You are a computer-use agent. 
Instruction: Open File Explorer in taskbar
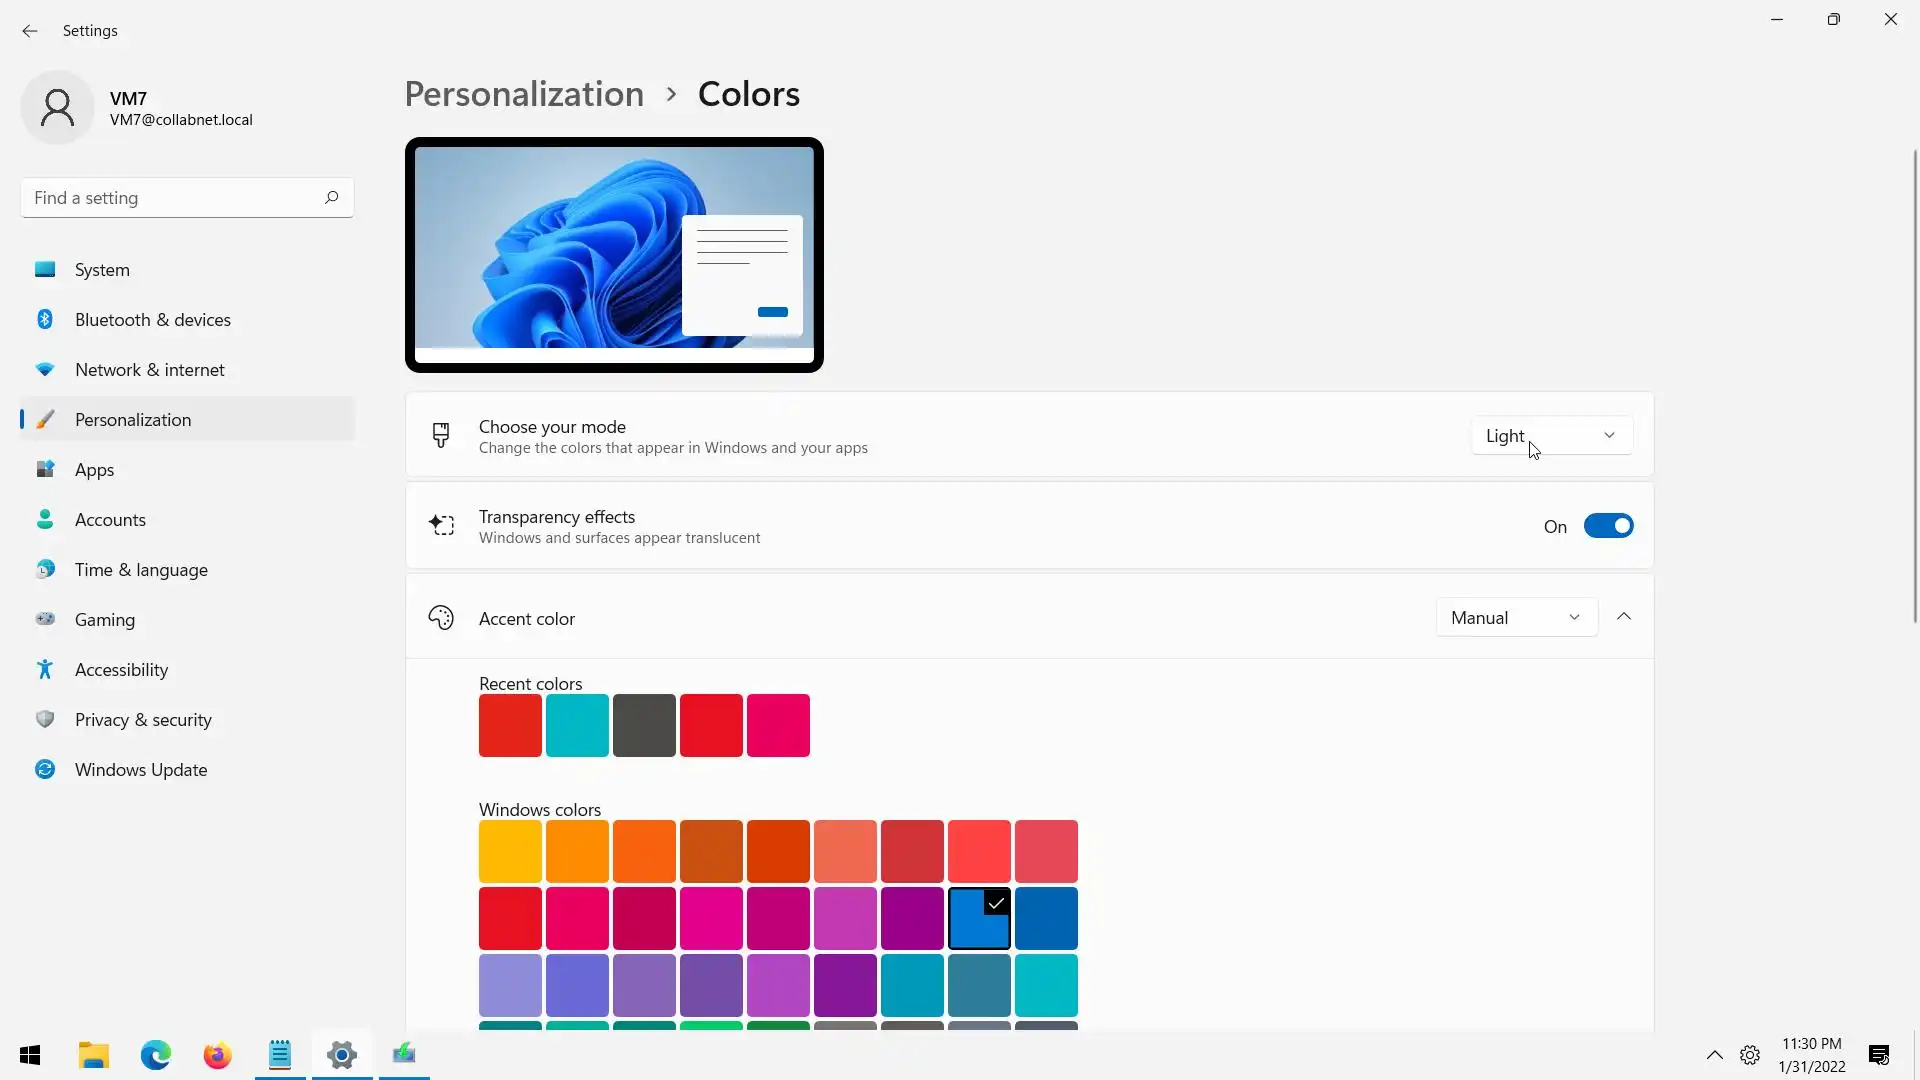pyautogui.click(x=94, y=1055)
